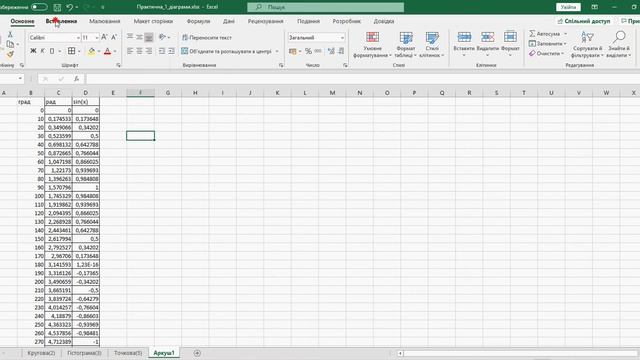Click the text orientation icon

tap(162, 37)
